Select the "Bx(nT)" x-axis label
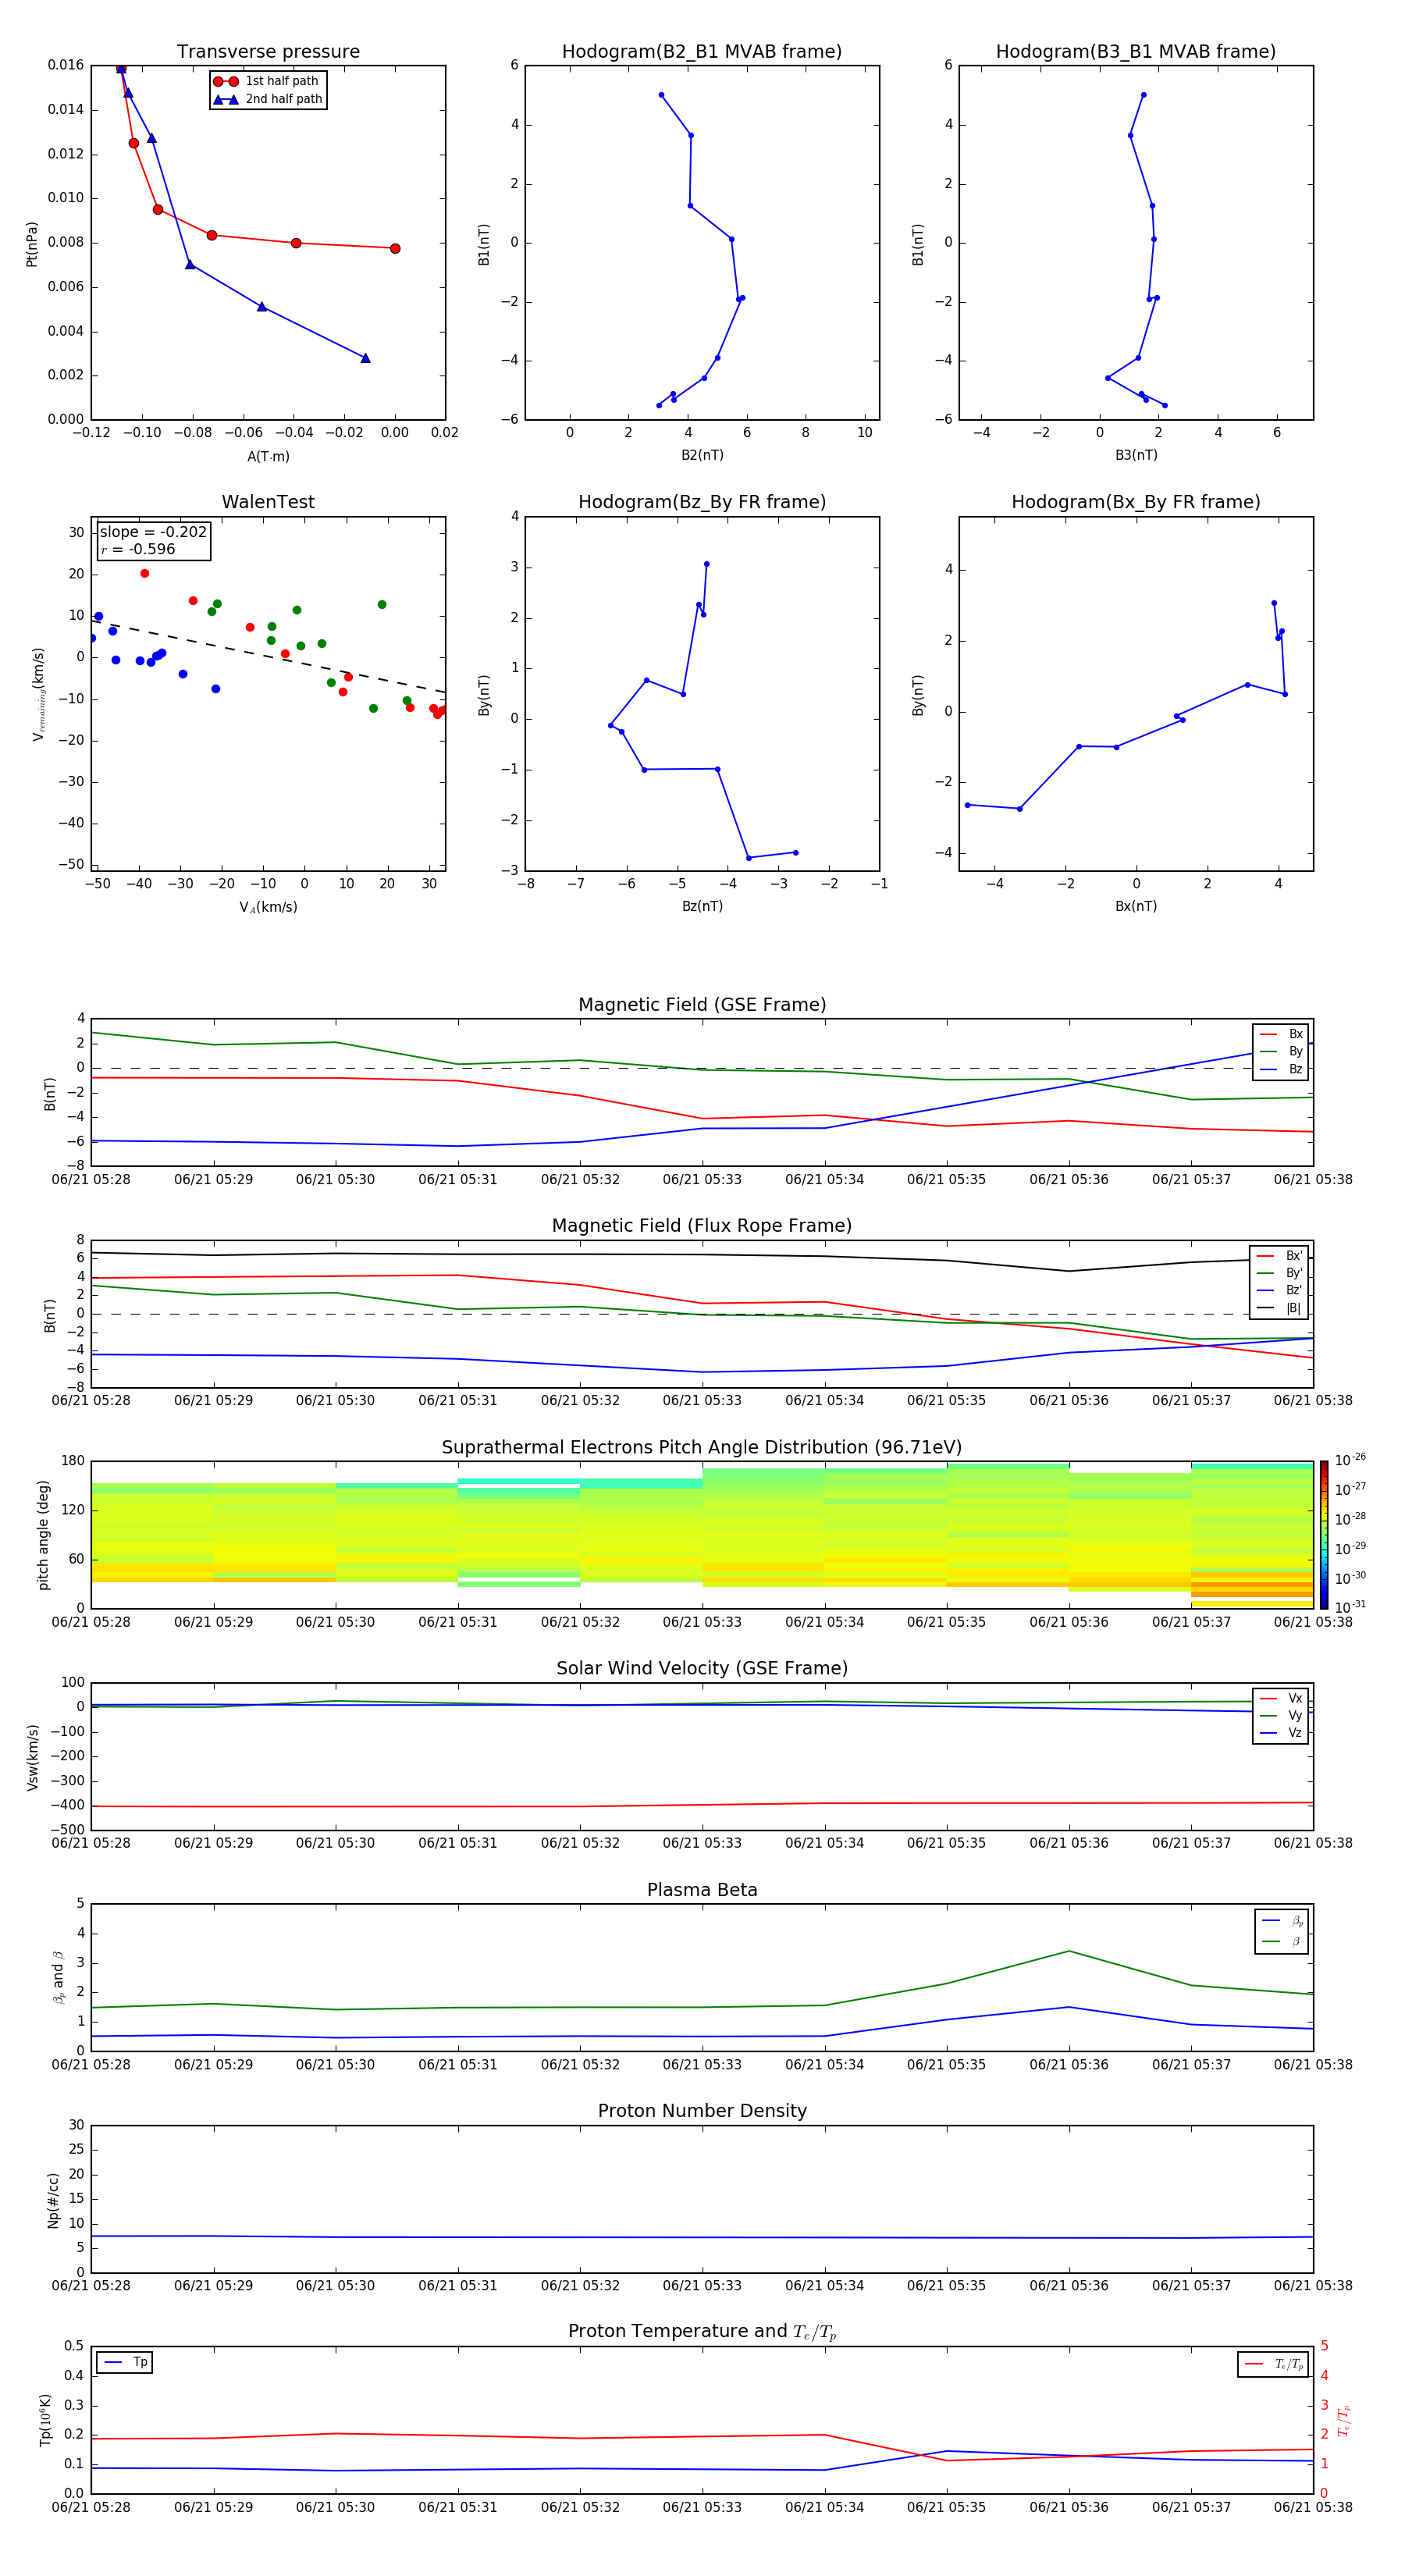1405x2576 pixels. pyautogui.click(x=1136, y=907)
